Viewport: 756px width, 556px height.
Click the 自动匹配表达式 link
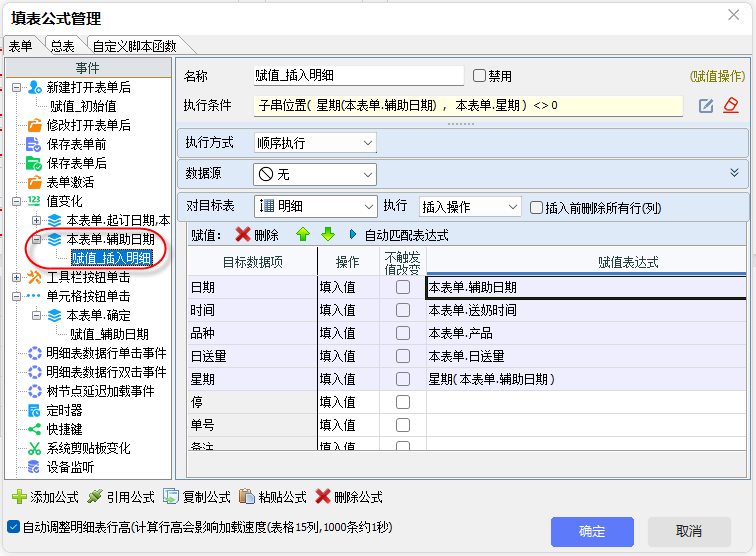(x=406, y=235)
